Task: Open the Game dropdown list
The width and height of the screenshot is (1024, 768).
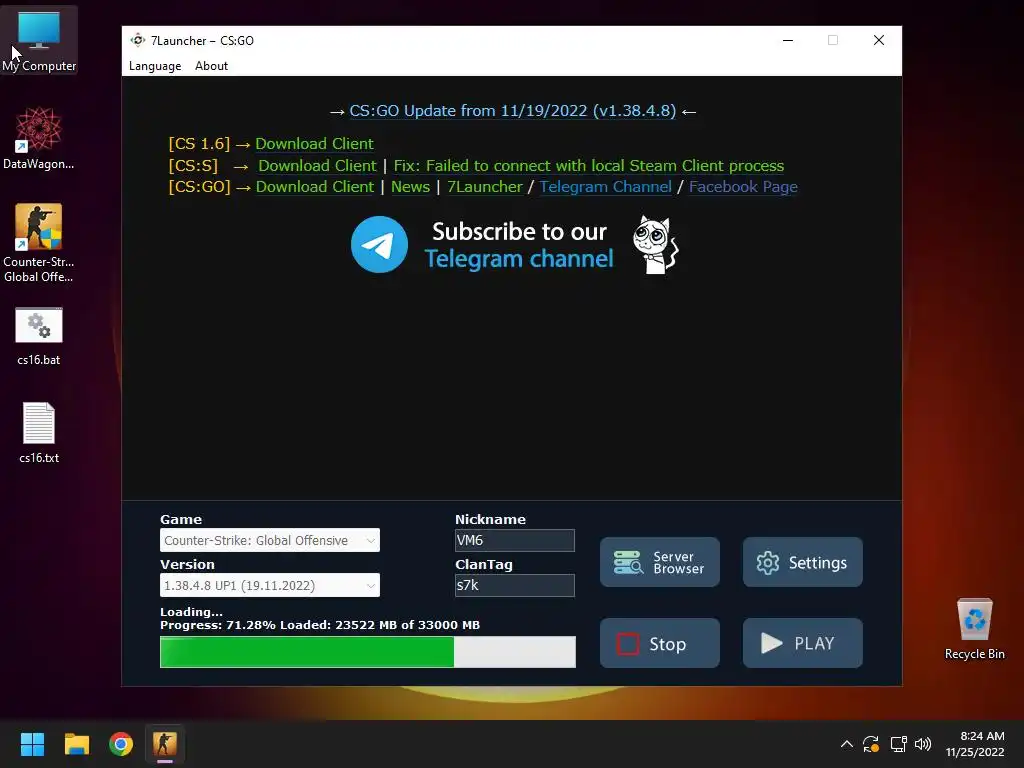Action: click(270, 540)
